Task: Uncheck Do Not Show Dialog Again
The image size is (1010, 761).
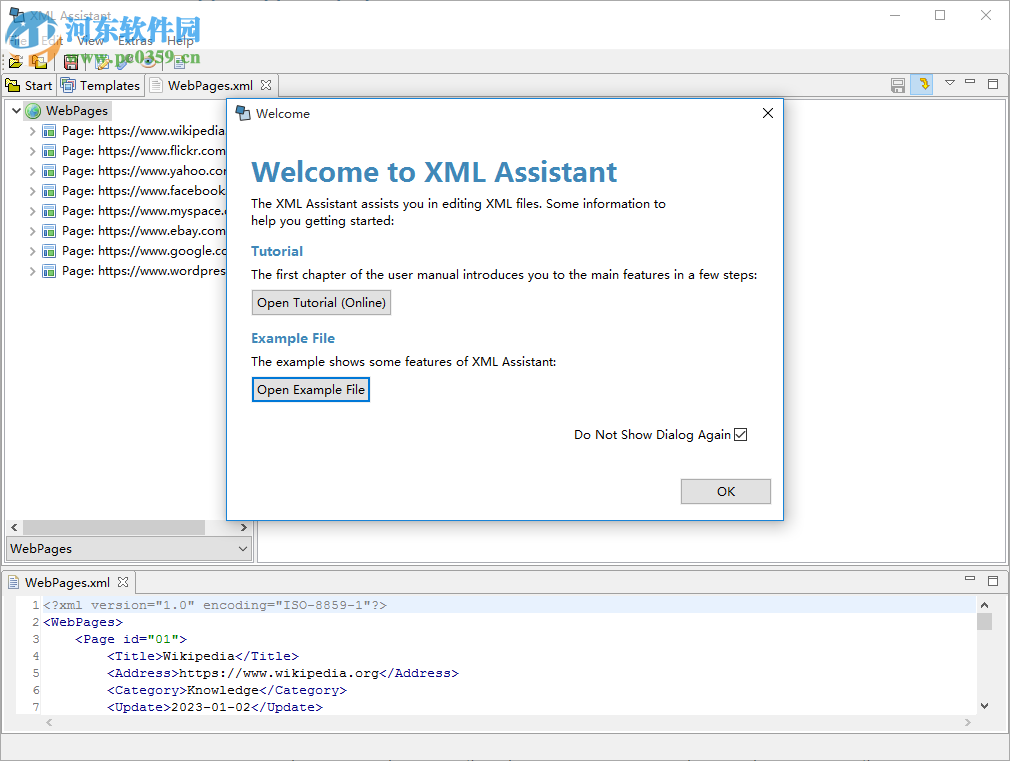Action: coord(740,434)
